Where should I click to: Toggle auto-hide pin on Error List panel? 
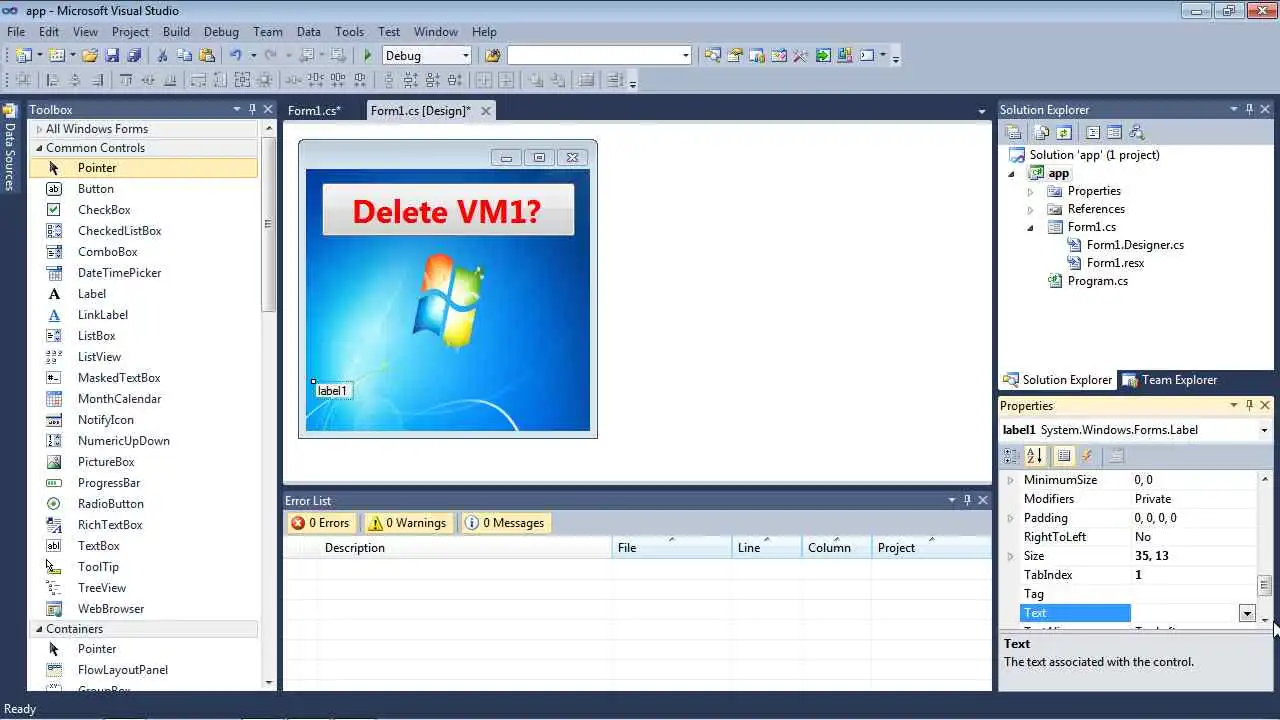click(x=967, y=500)
